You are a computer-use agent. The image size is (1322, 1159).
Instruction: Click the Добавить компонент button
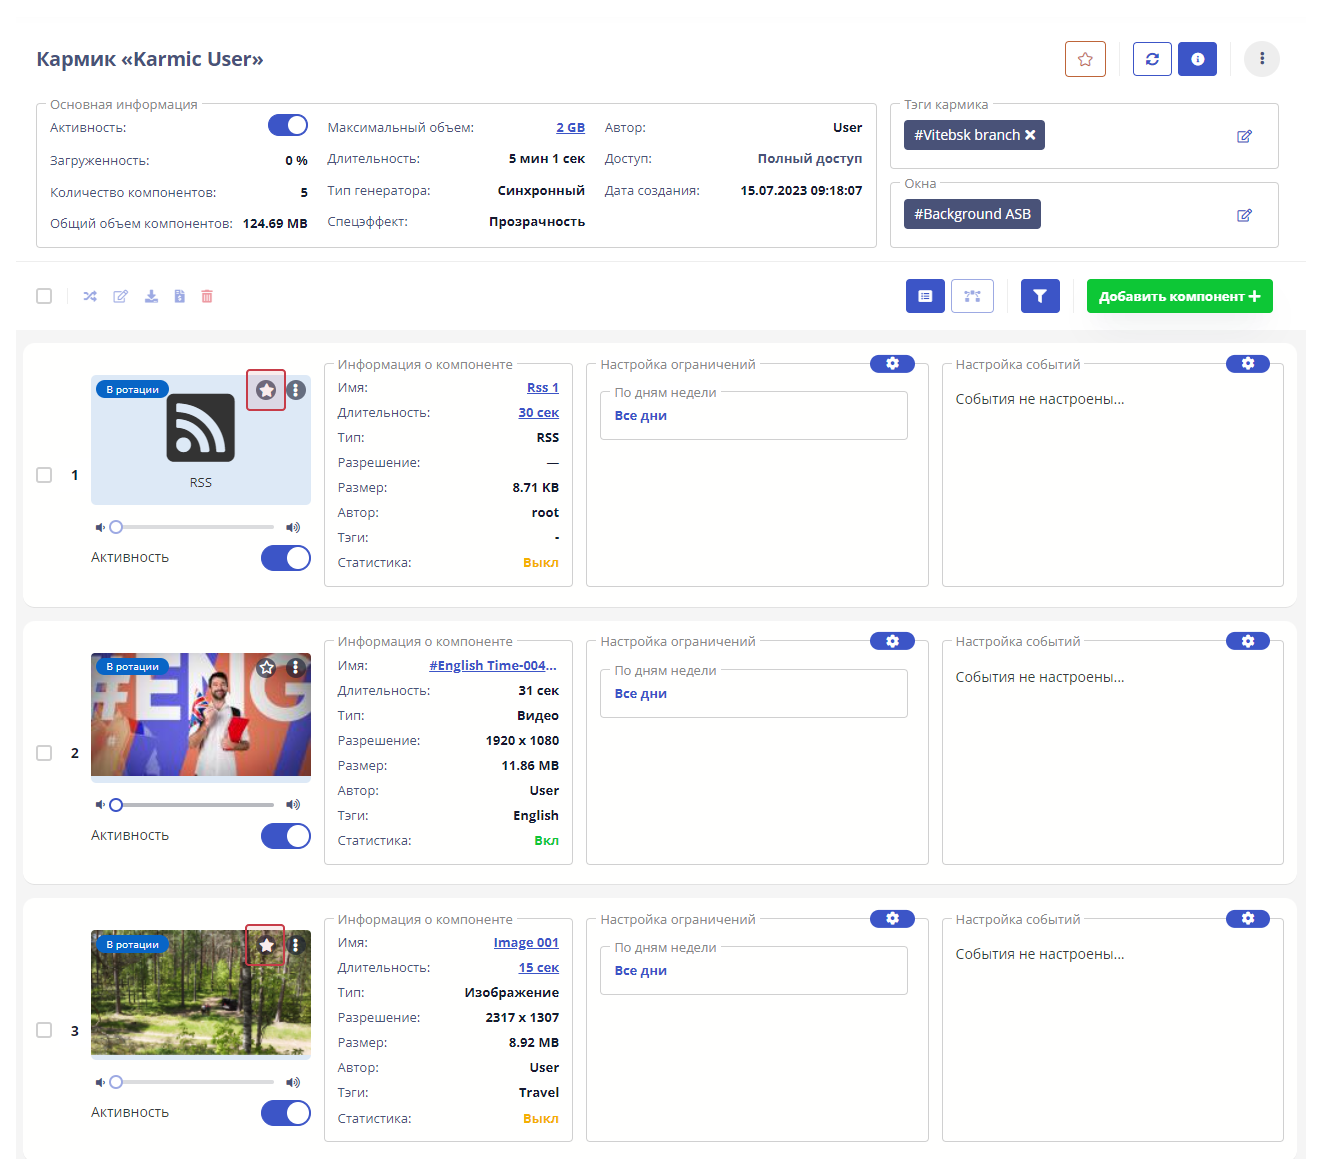pyautogui.click(x=1179, y=296)
